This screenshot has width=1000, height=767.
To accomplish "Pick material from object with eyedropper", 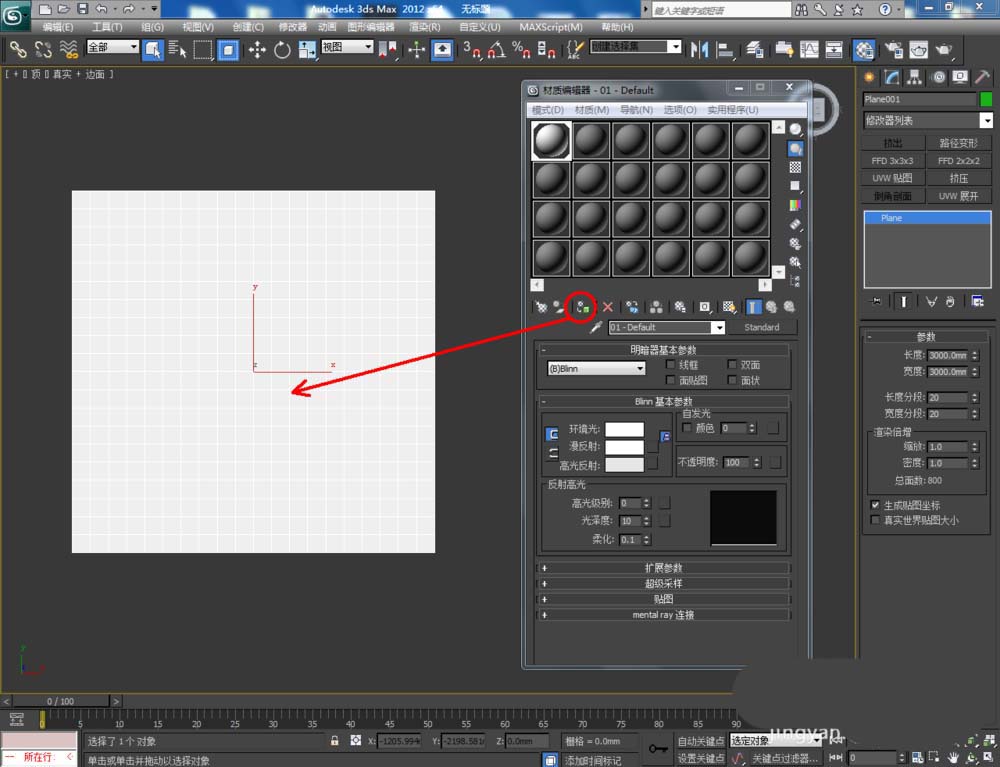I will [x=596, y=328].
